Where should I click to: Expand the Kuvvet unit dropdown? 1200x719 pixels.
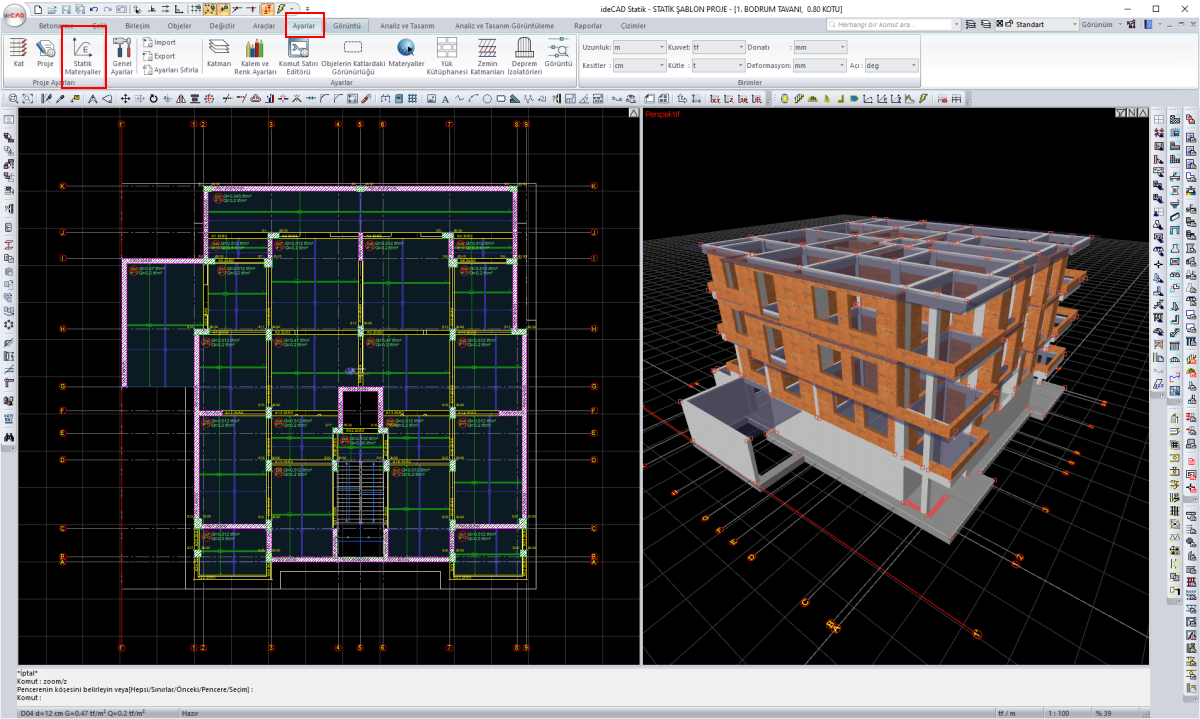click(x=740, y=47)
